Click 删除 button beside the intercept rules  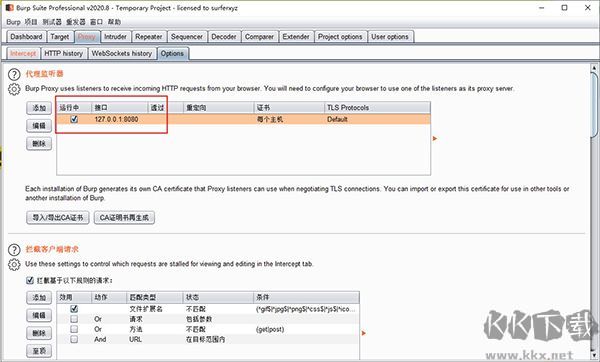39,333
